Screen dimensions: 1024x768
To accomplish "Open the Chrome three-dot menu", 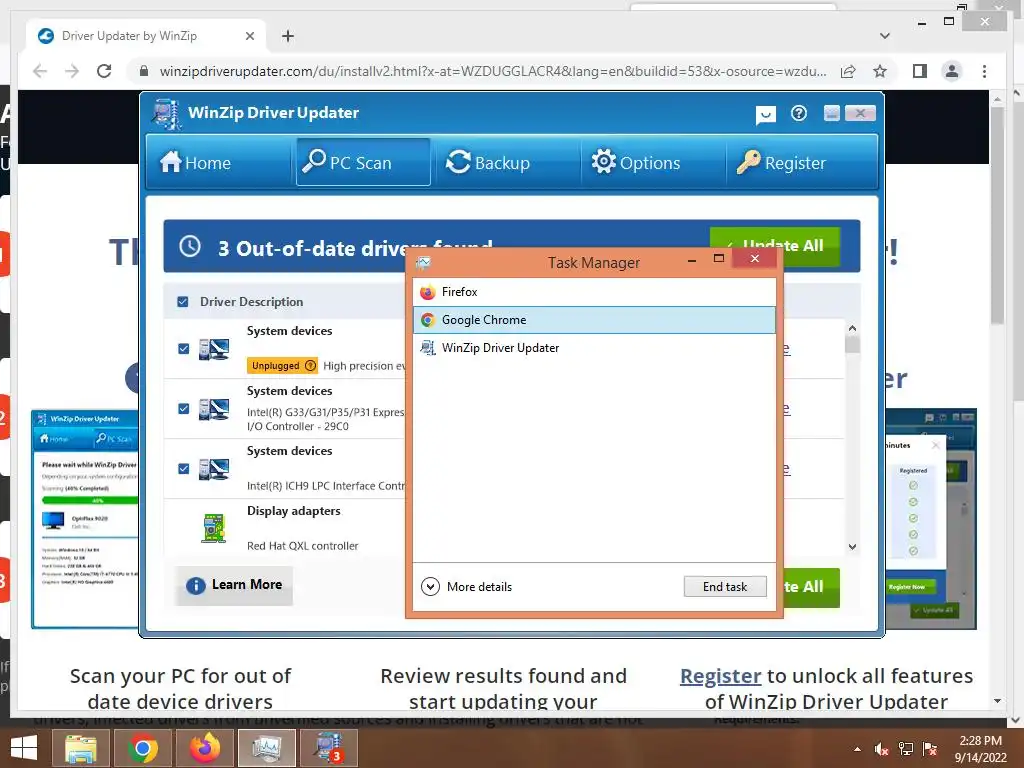I will point(984,71).
